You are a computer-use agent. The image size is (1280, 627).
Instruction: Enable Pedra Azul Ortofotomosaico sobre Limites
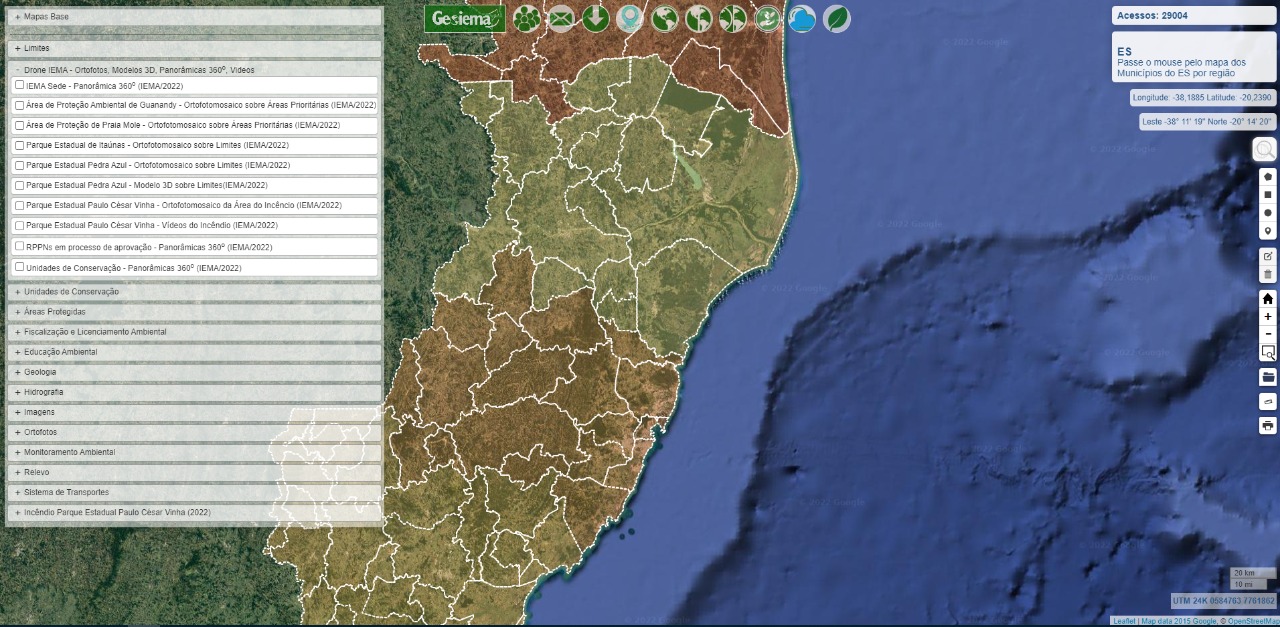click(x=20, y=165)
